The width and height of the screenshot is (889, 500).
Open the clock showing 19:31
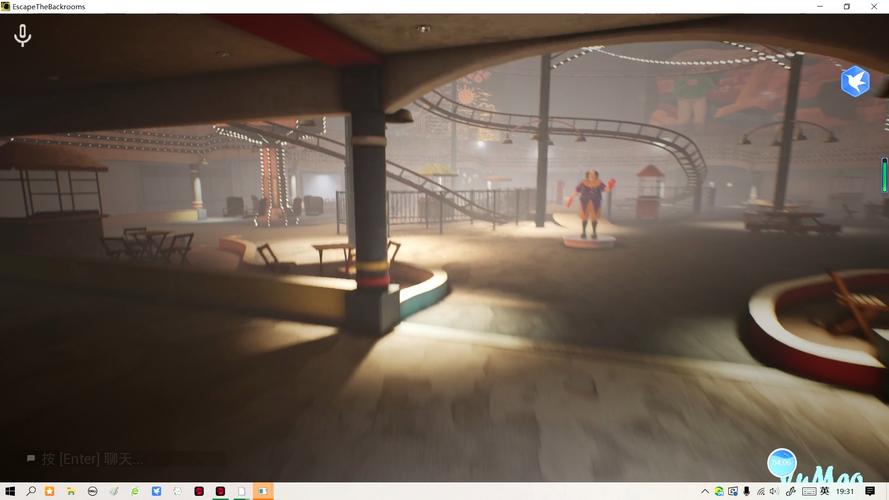point(845,491)
